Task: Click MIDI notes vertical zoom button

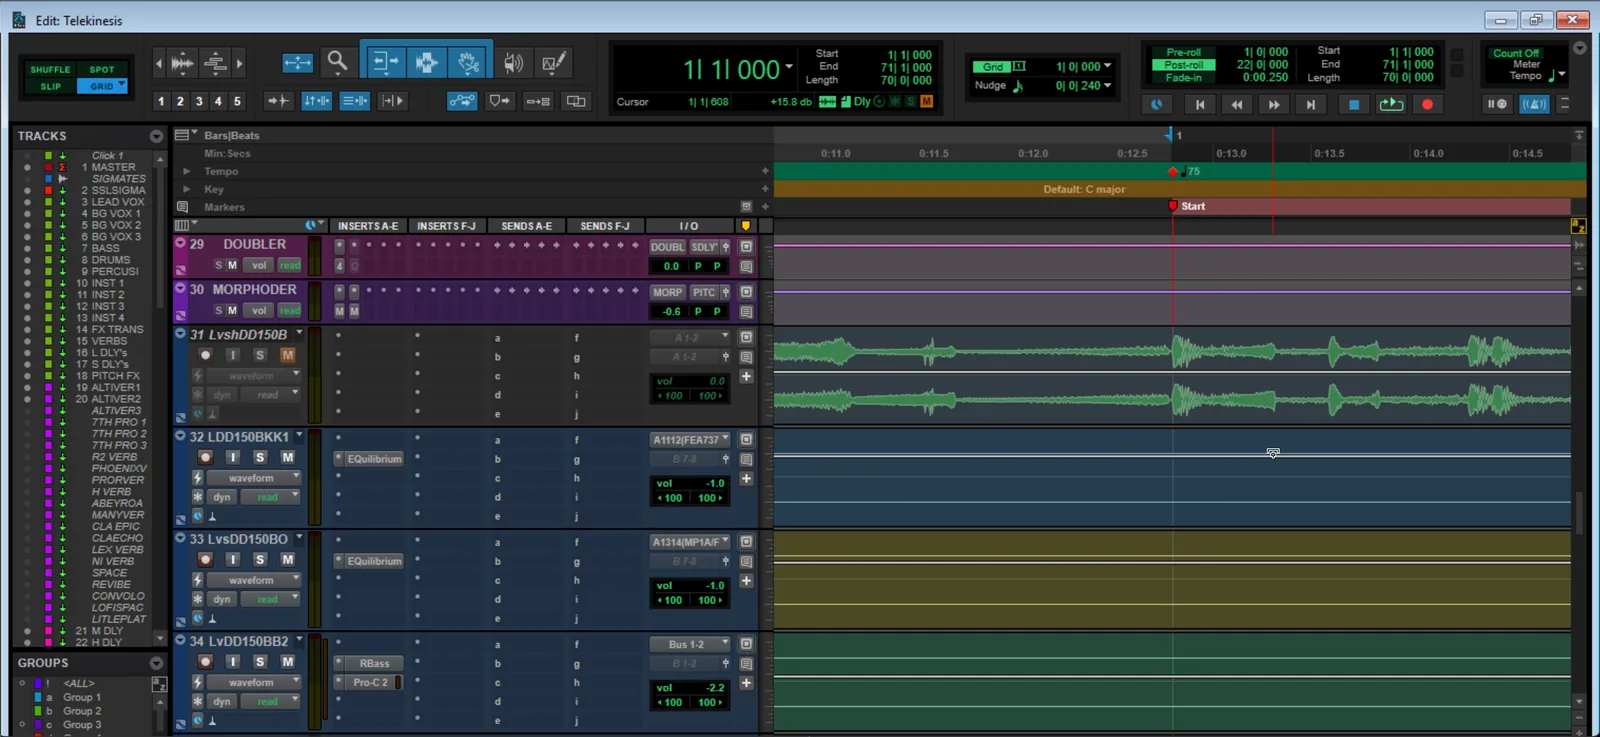Action: pos(215,63)
